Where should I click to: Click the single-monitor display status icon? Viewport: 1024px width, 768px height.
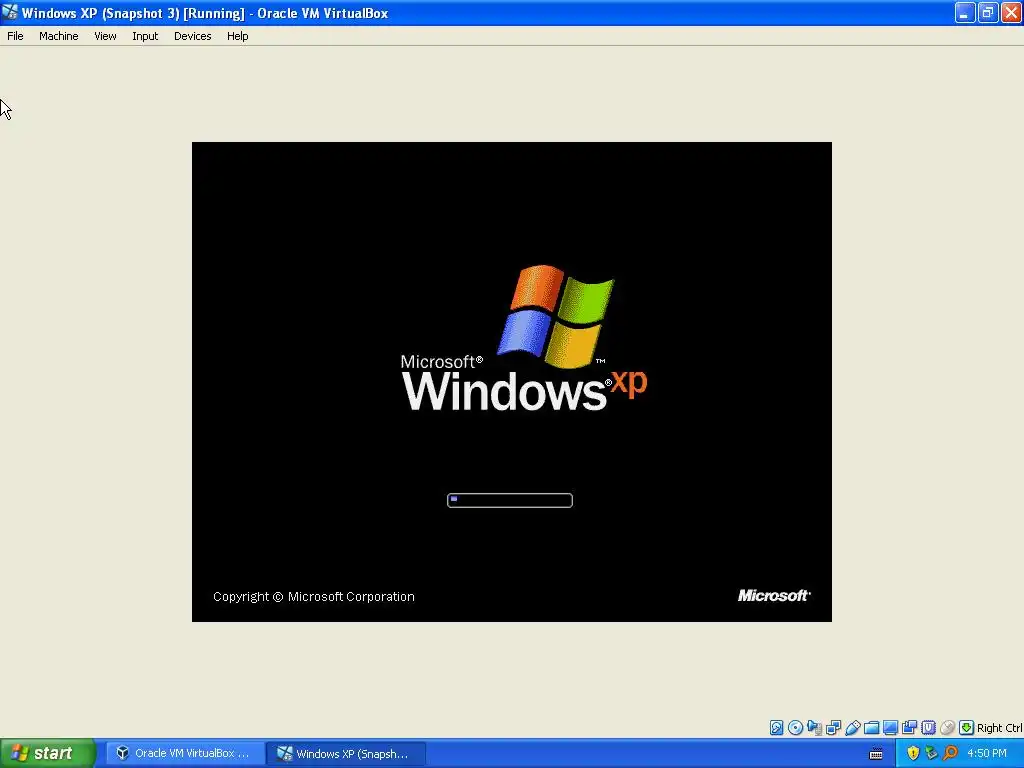click(x=890, y=728)
